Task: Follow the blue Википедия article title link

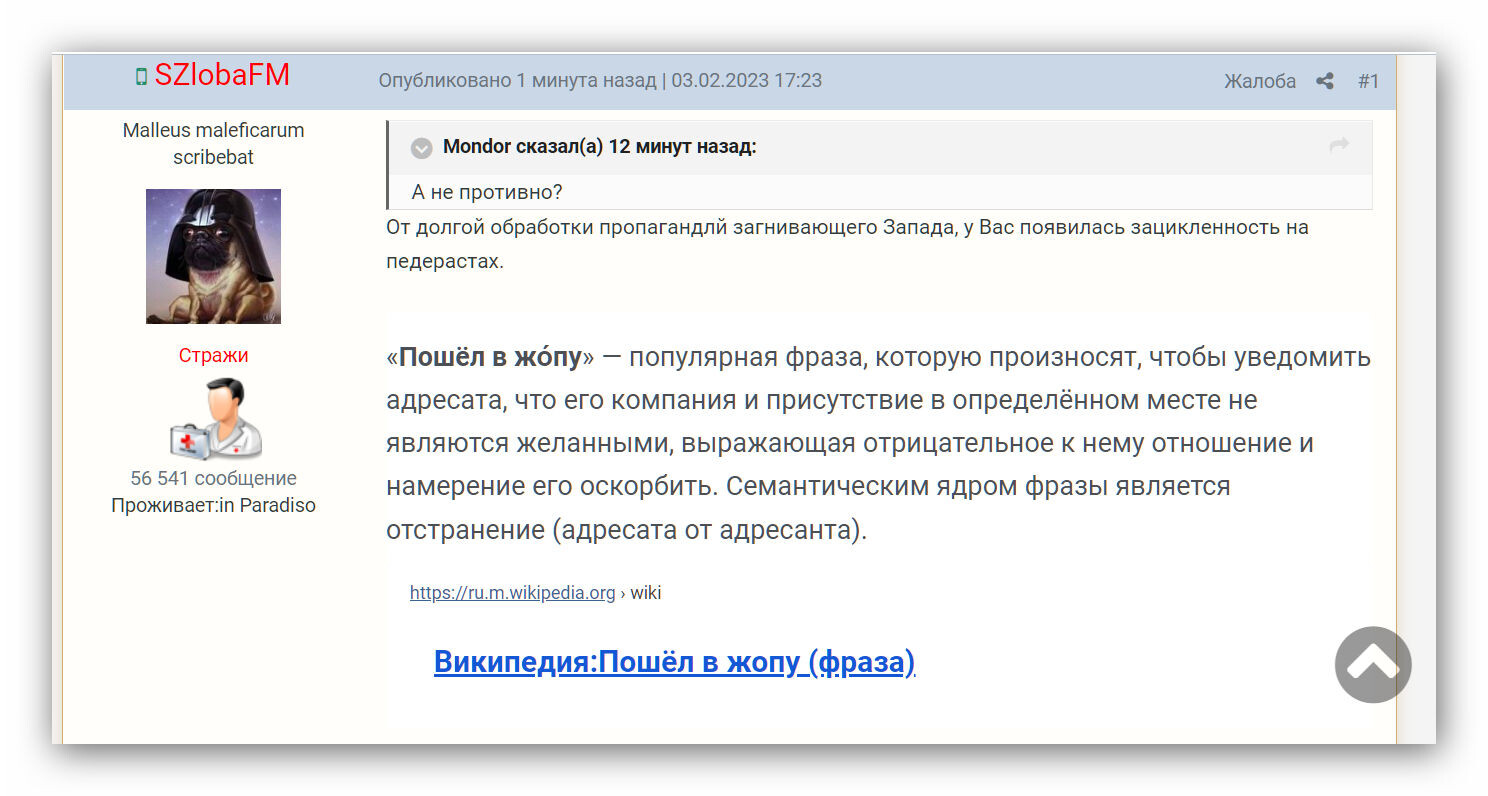Action: pos(674,662)
